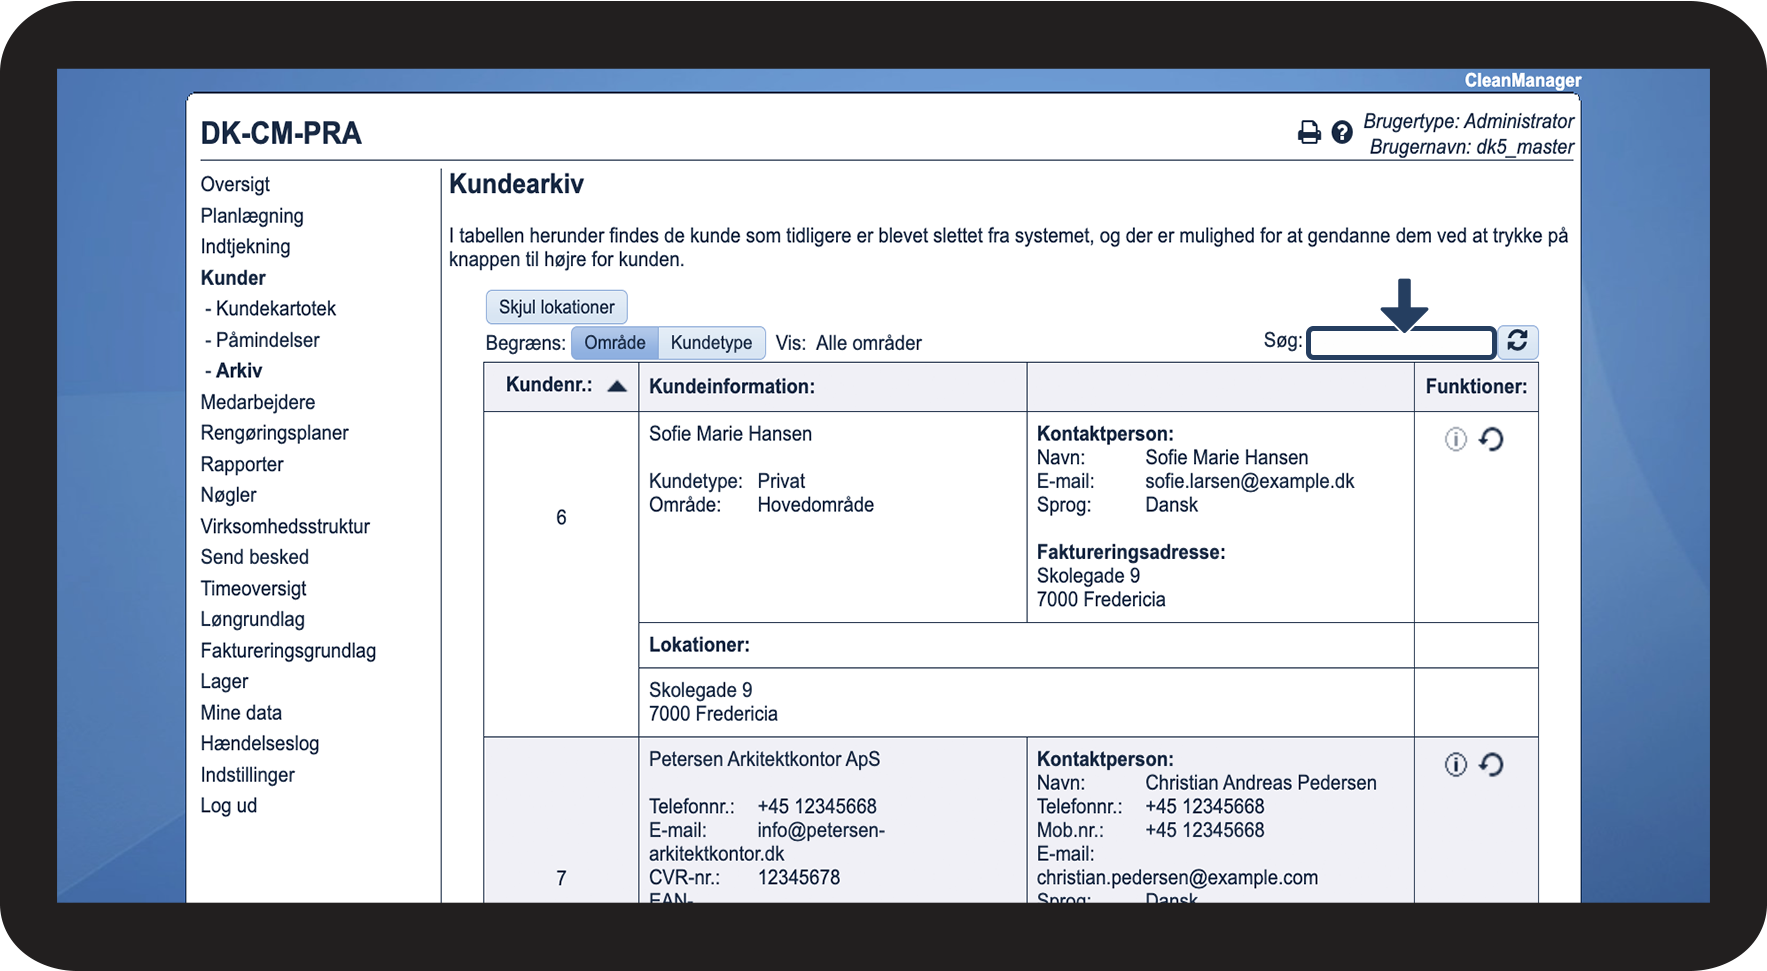Image resolution: width=1767 pixels, height=971 pixels.
Task: Hide locations with Skjul lokationer button
Action: [556, 307]
